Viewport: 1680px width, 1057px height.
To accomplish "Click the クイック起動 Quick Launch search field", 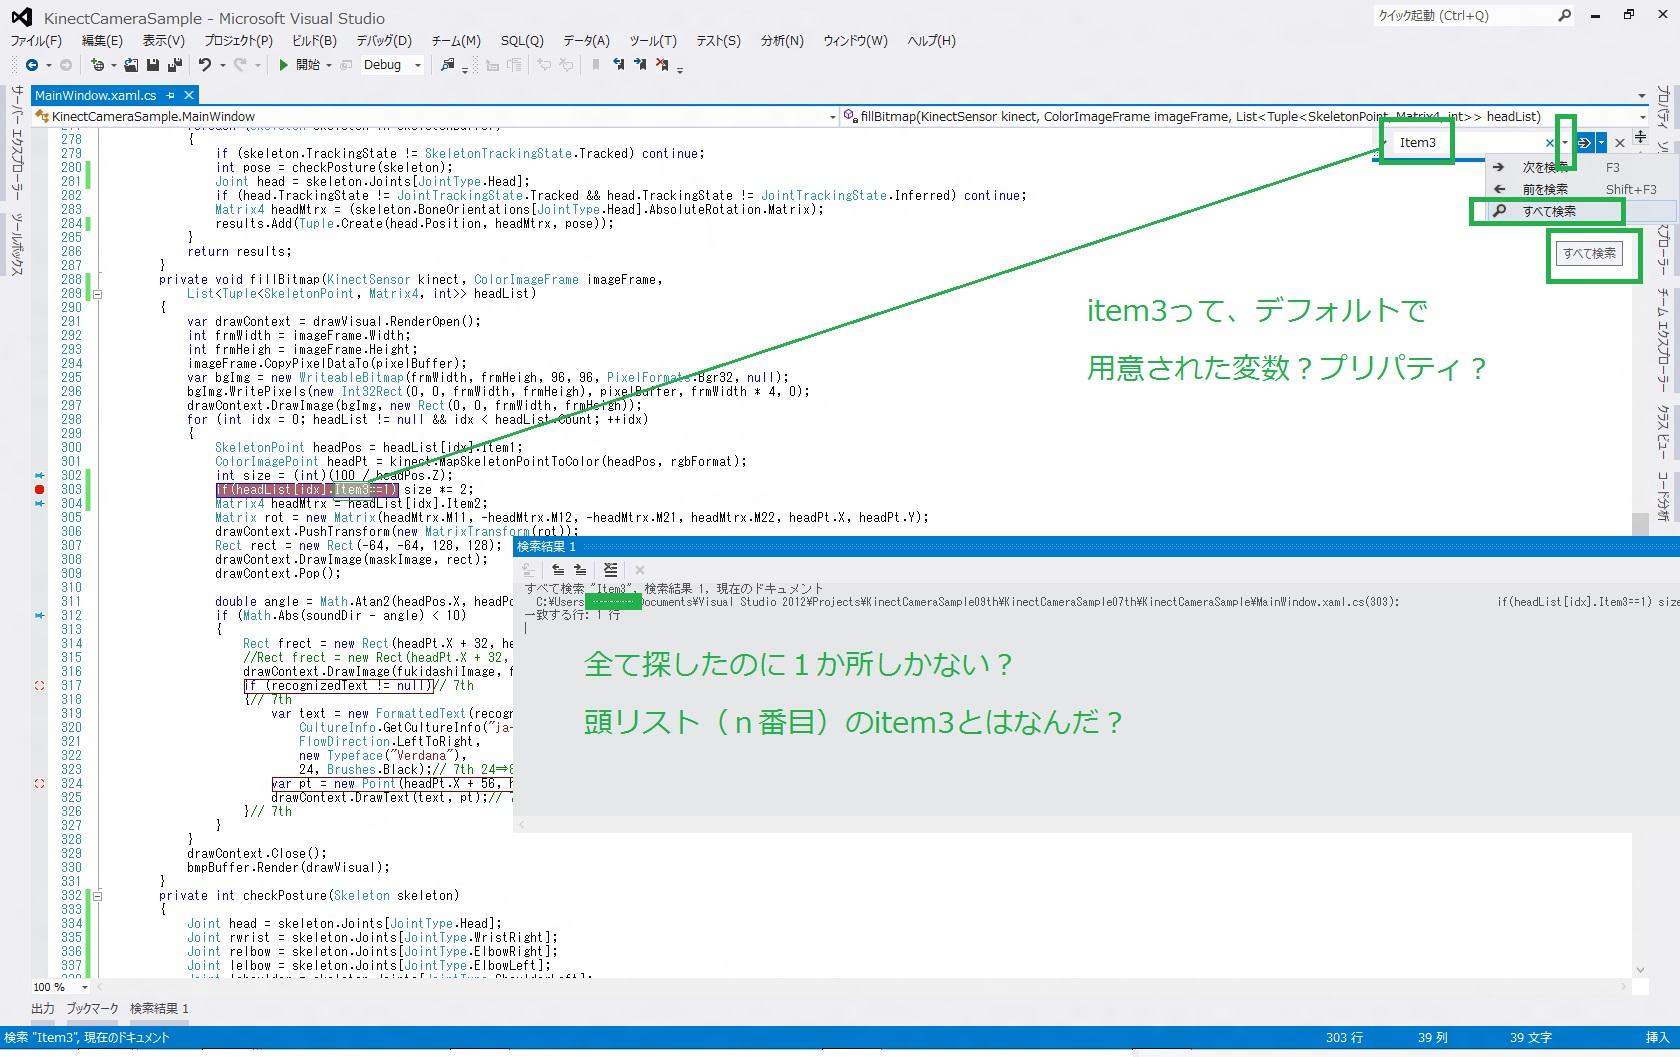I will [x=1464, y=16].
